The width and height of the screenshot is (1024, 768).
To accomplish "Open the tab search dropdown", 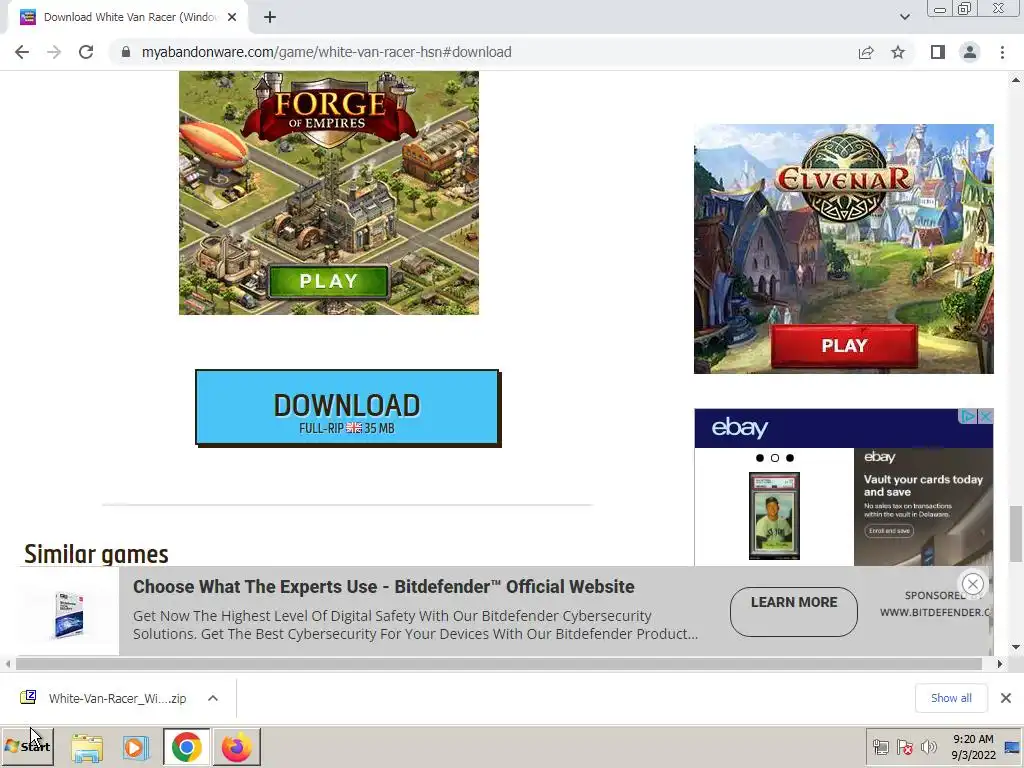I will (904, 18).
